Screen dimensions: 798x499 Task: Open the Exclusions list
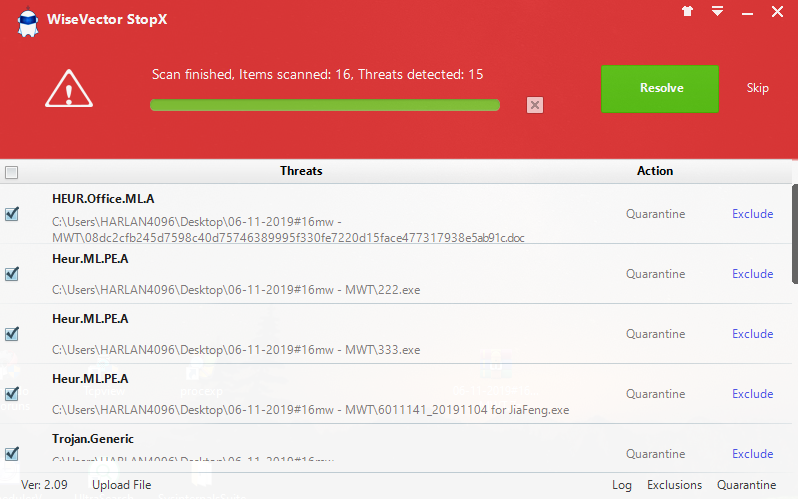[x=674, y=485]
